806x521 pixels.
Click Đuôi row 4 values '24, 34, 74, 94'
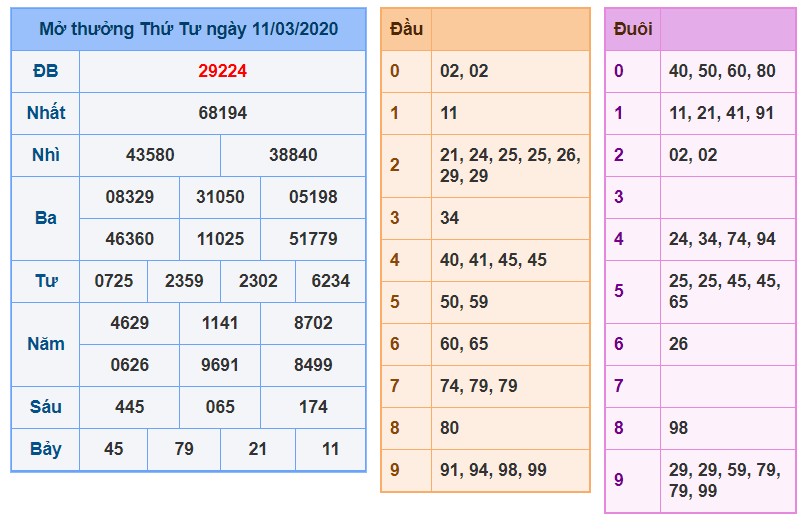(x=722, y=239)
